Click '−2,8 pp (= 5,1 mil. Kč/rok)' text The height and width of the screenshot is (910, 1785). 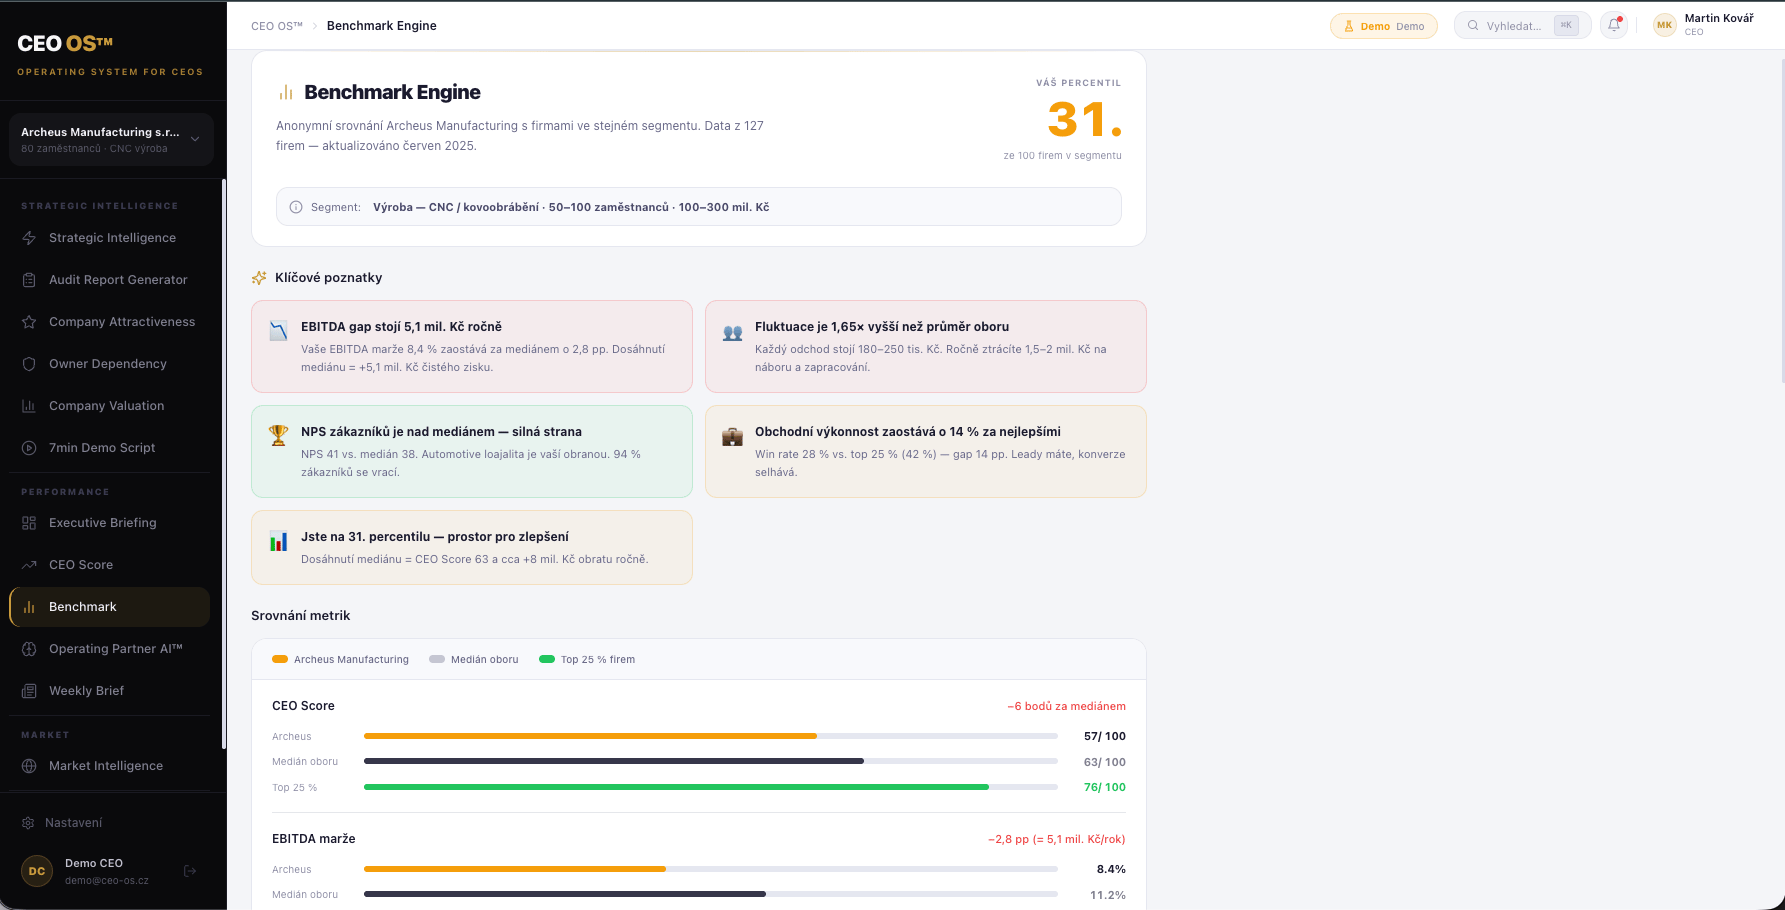(1057, 839)
